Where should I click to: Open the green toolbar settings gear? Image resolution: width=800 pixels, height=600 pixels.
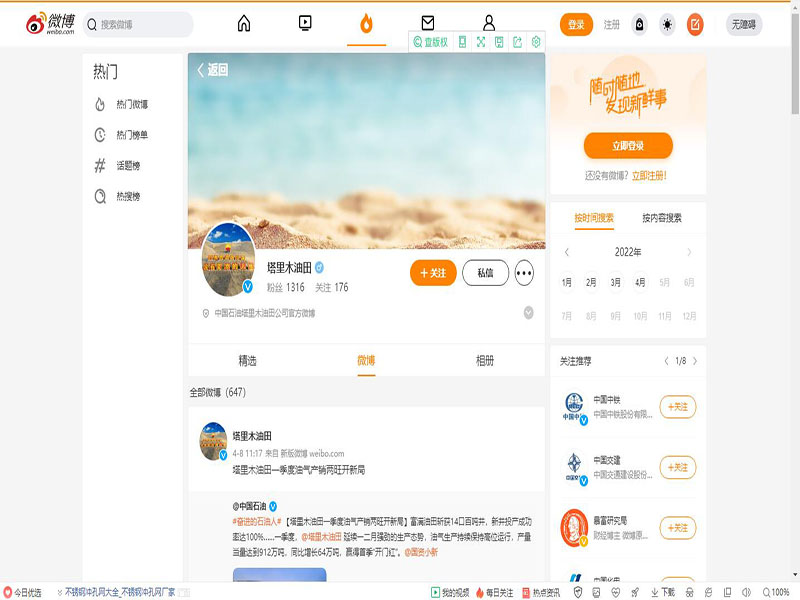536,42
